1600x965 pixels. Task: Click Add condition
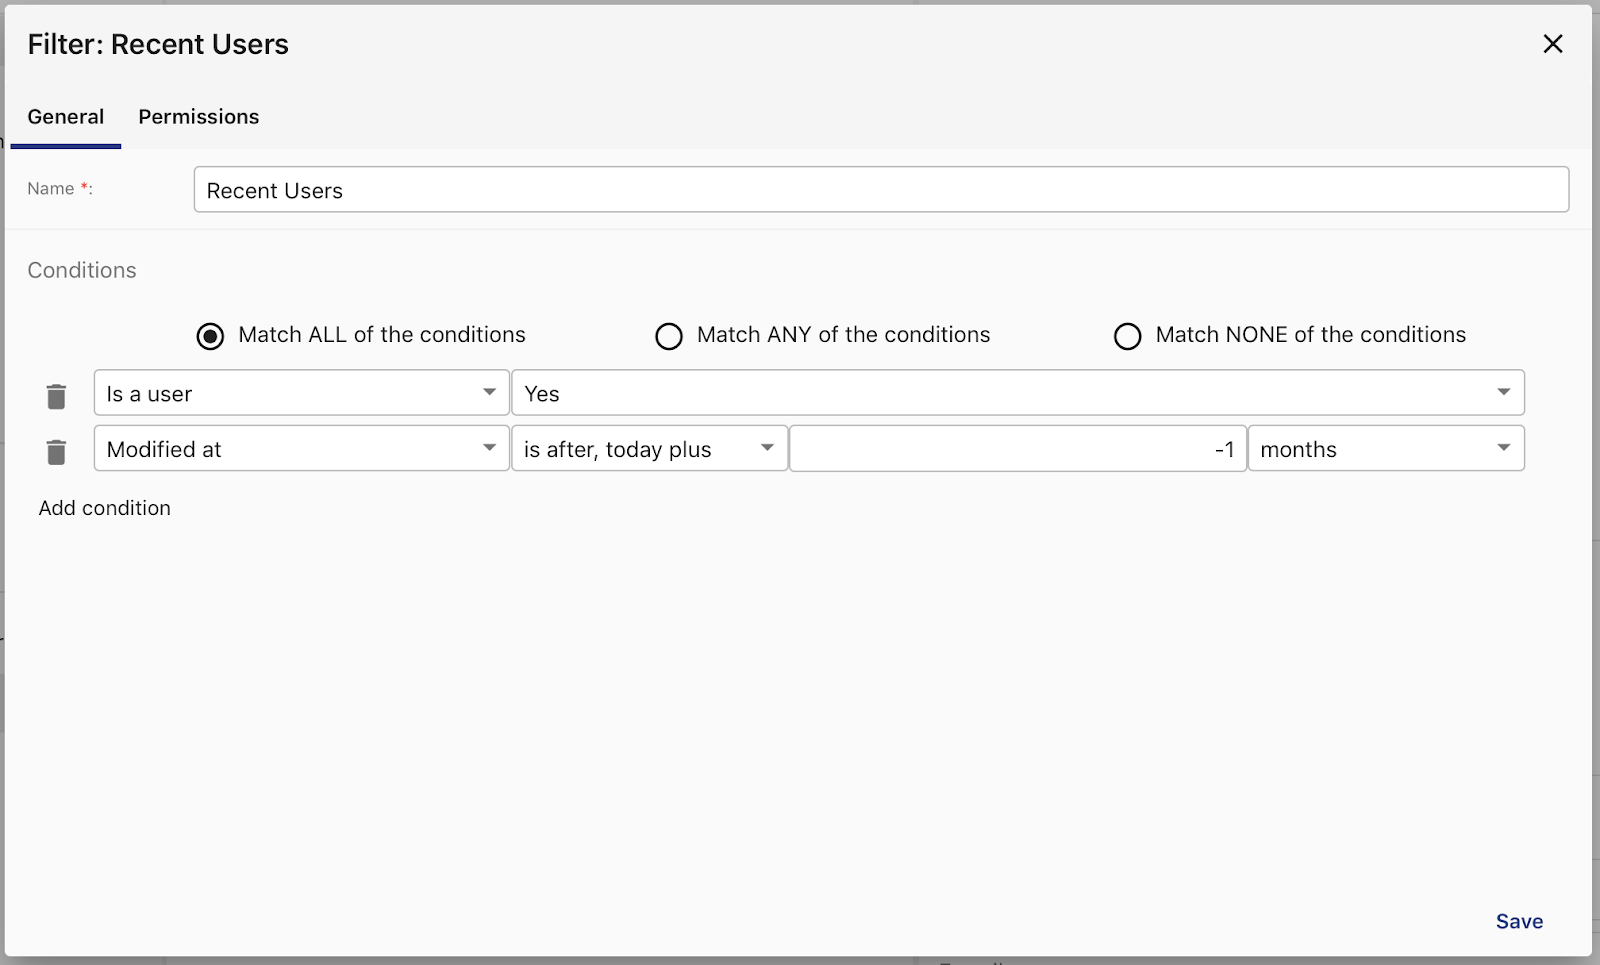105,508
